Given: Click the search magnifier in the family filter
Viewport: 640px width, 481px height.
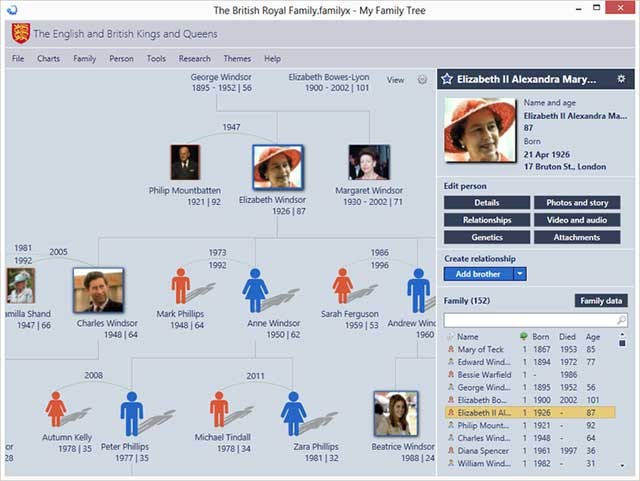Looking at the screenshot, I should [621, 321].
